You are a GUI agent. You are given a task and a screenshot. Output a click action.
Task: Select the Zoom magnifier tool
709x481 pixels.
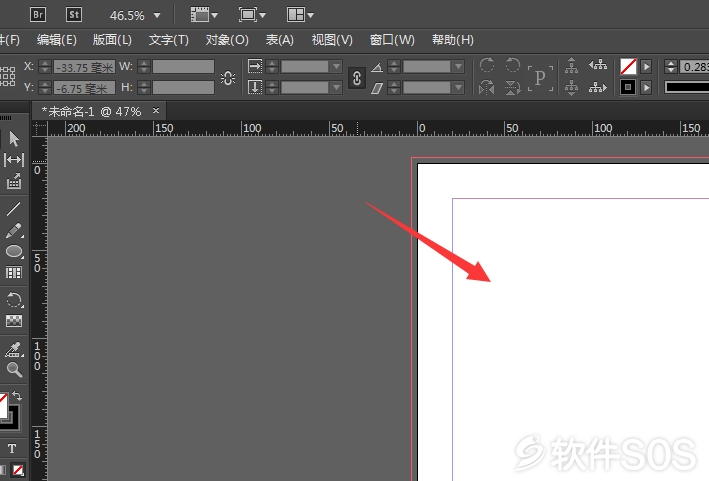pos(14,370)
